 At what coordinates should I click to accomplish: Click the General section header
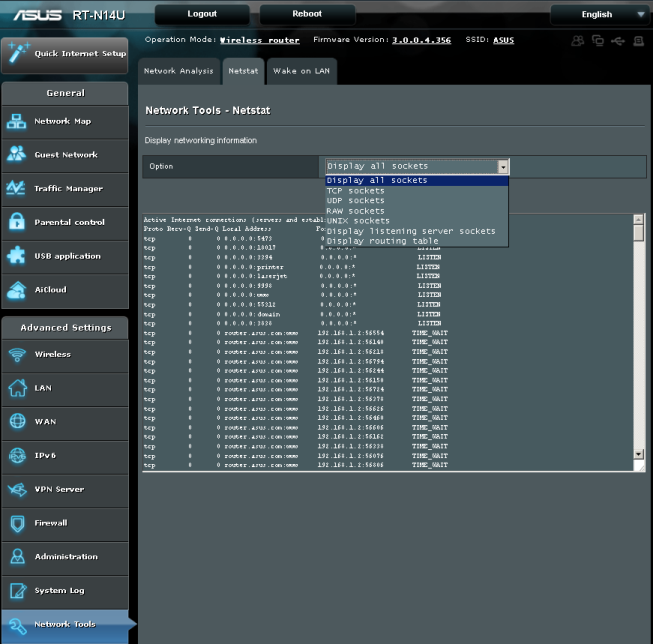click(x=65, y=93)
